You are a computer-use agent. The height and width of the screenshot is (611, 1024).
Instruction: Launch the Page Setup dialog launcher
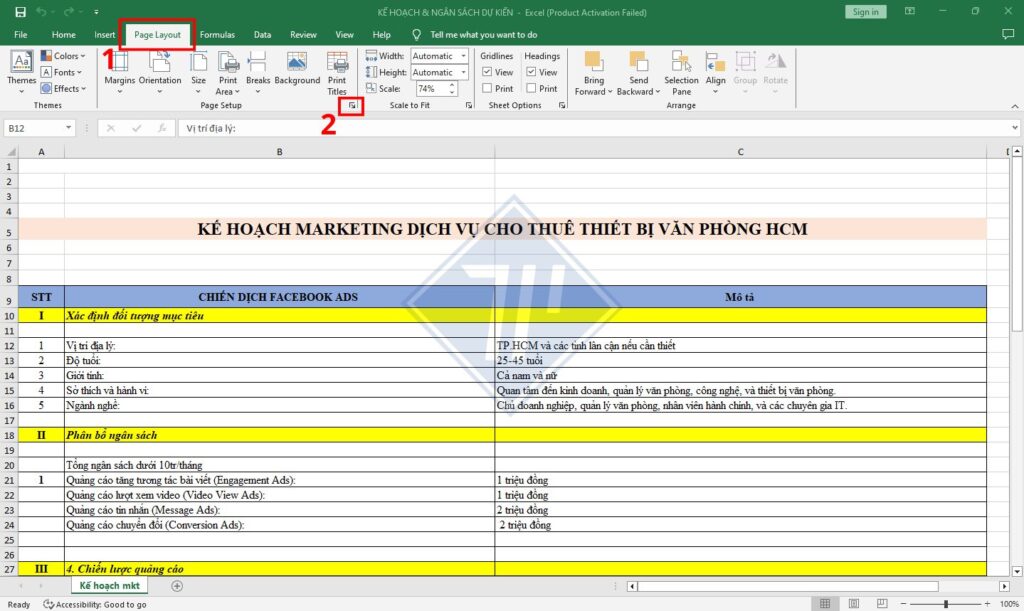352,105
